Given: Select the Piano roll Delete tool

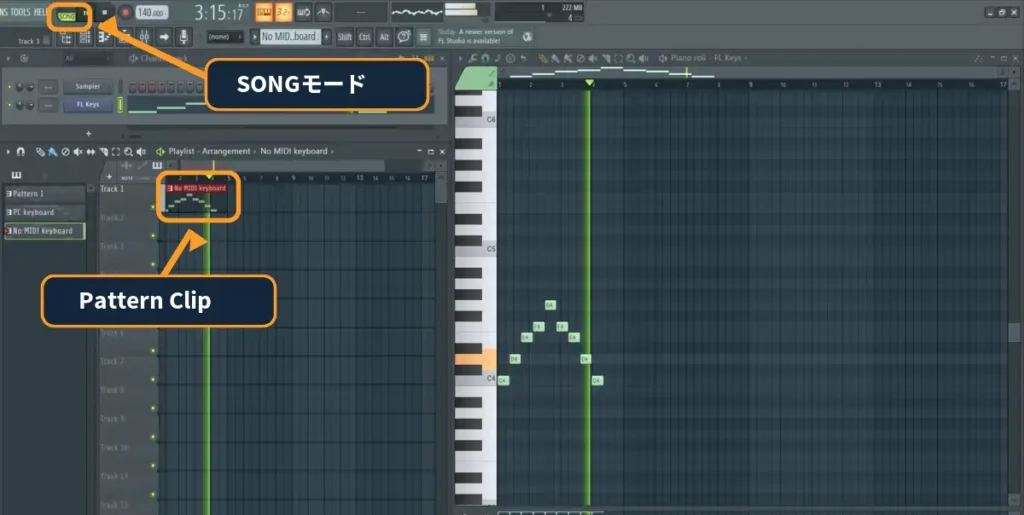Looking at the screenshot, I should pyautogui.click(x=581, y=58).
